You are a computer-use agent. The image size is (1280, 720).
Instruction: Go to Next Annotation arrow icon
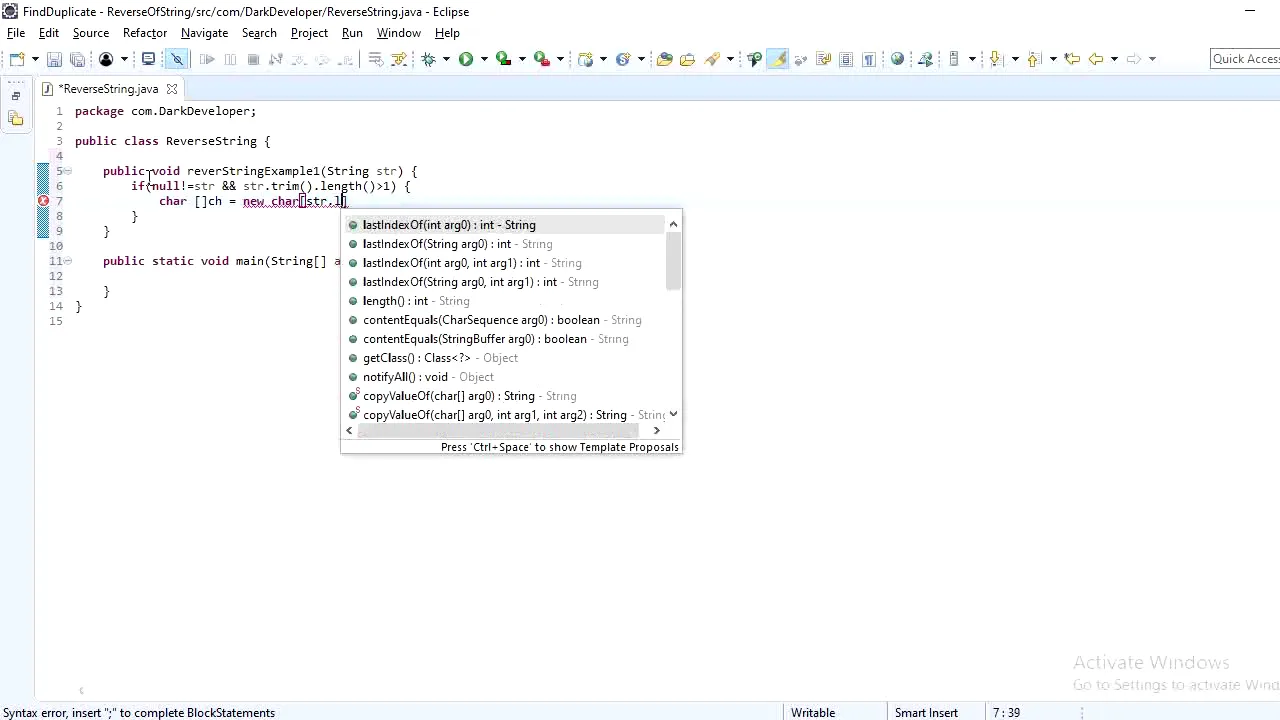(995, 59)
